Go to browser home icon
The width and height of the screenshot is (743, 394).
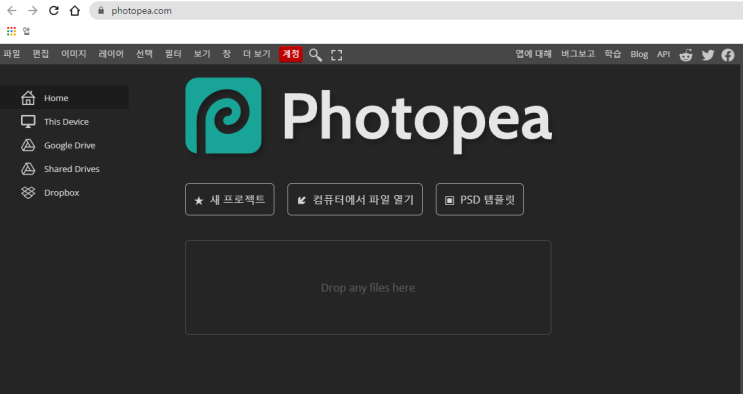75,10
